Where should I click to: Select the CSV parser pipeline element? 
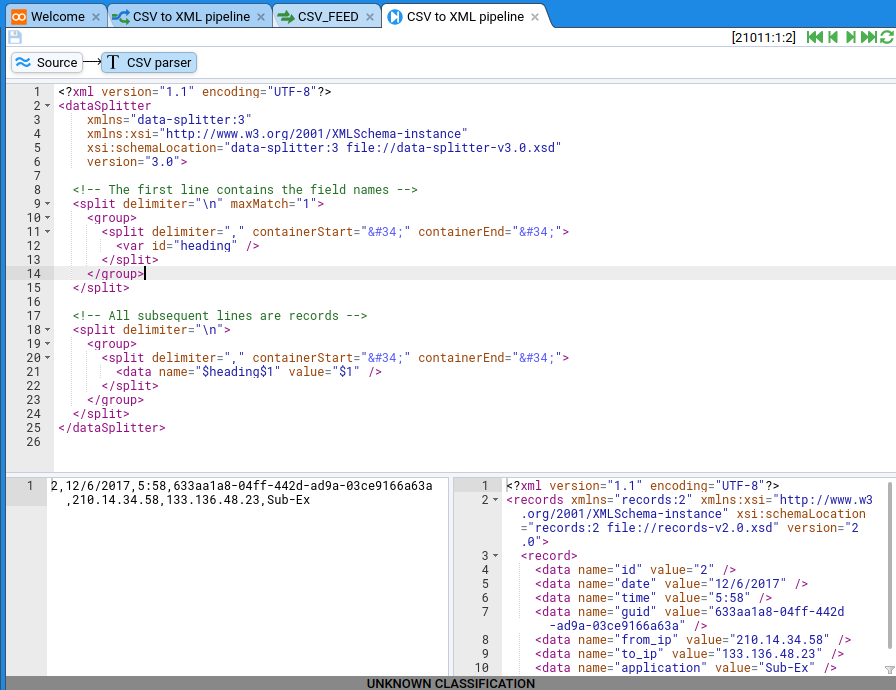pyautogui.click(x=148, y=62)
